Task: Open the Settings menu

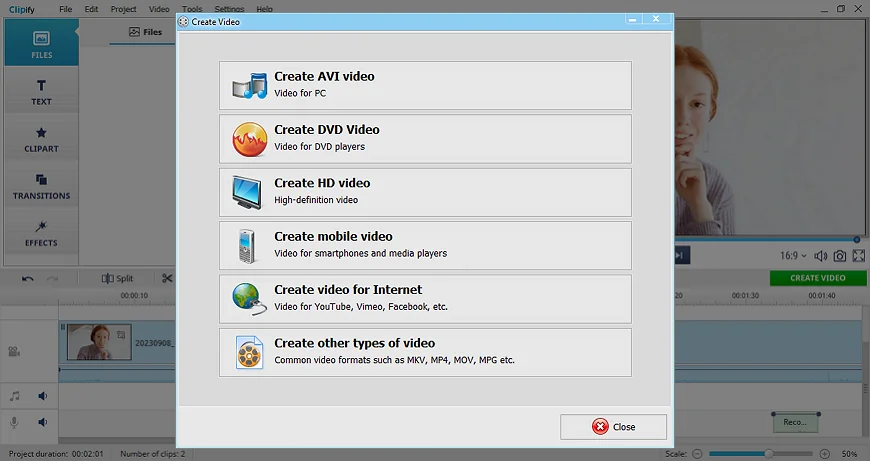Action: [x=229, y=9]
